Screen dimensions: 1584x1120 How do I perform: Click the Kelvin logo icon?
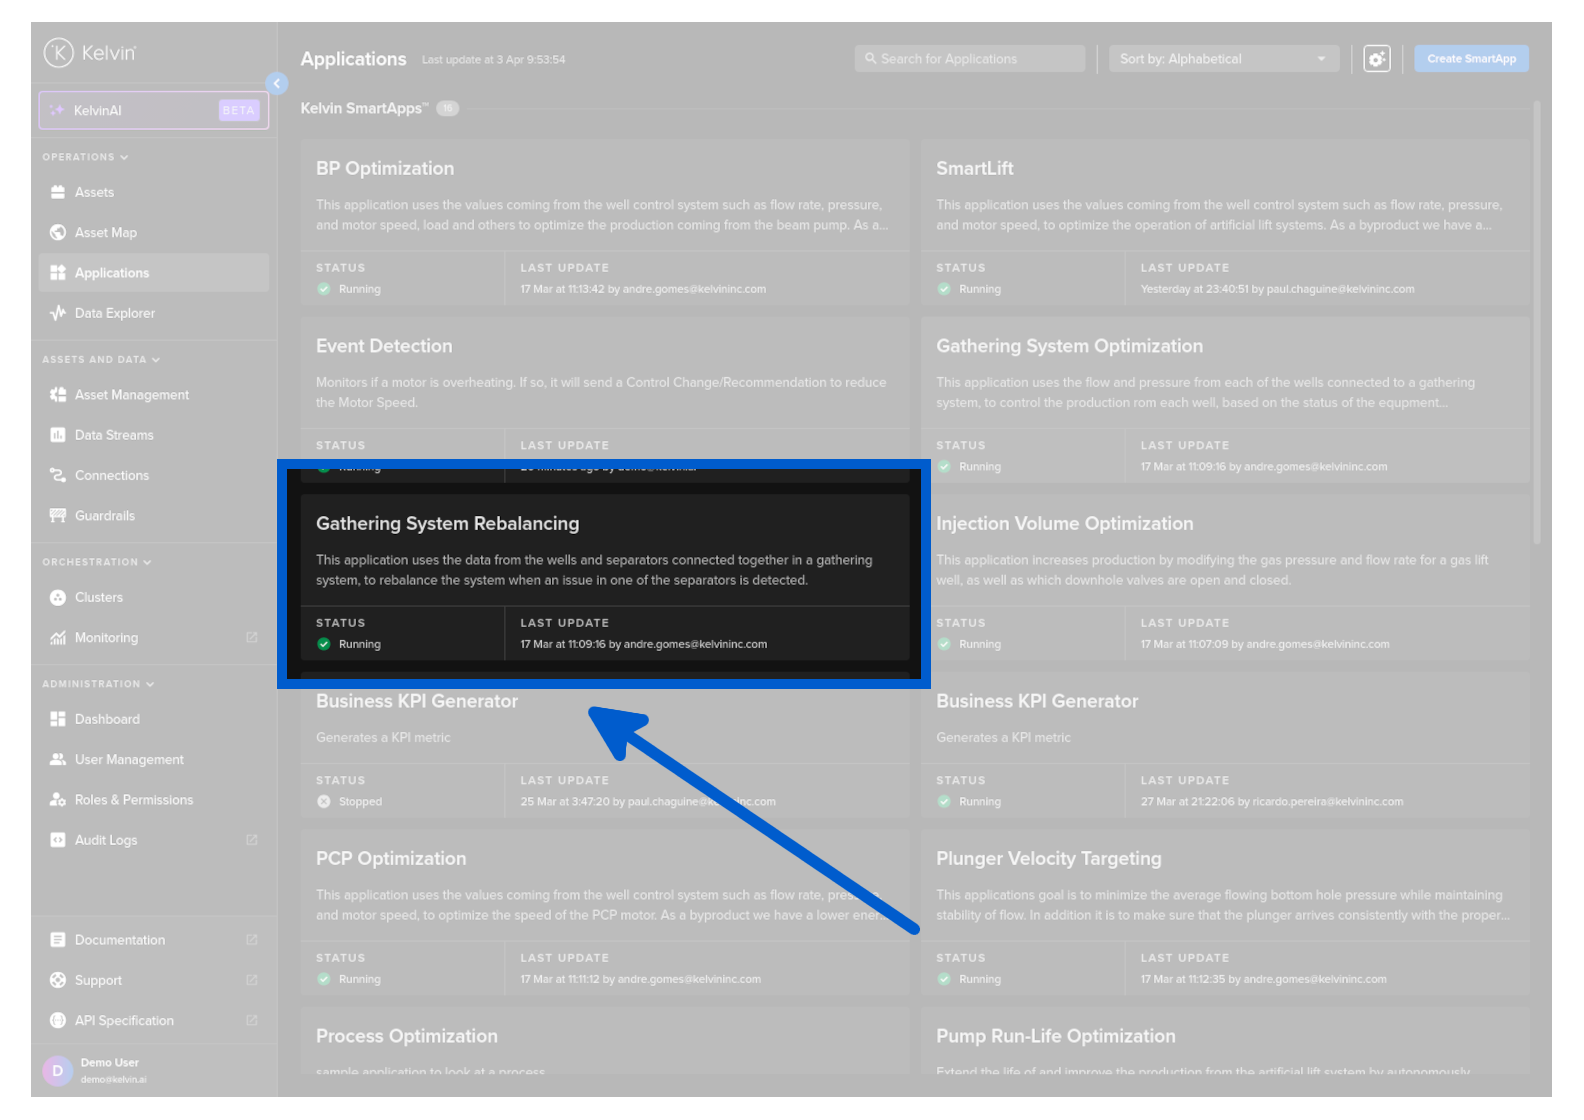point(59,53)
